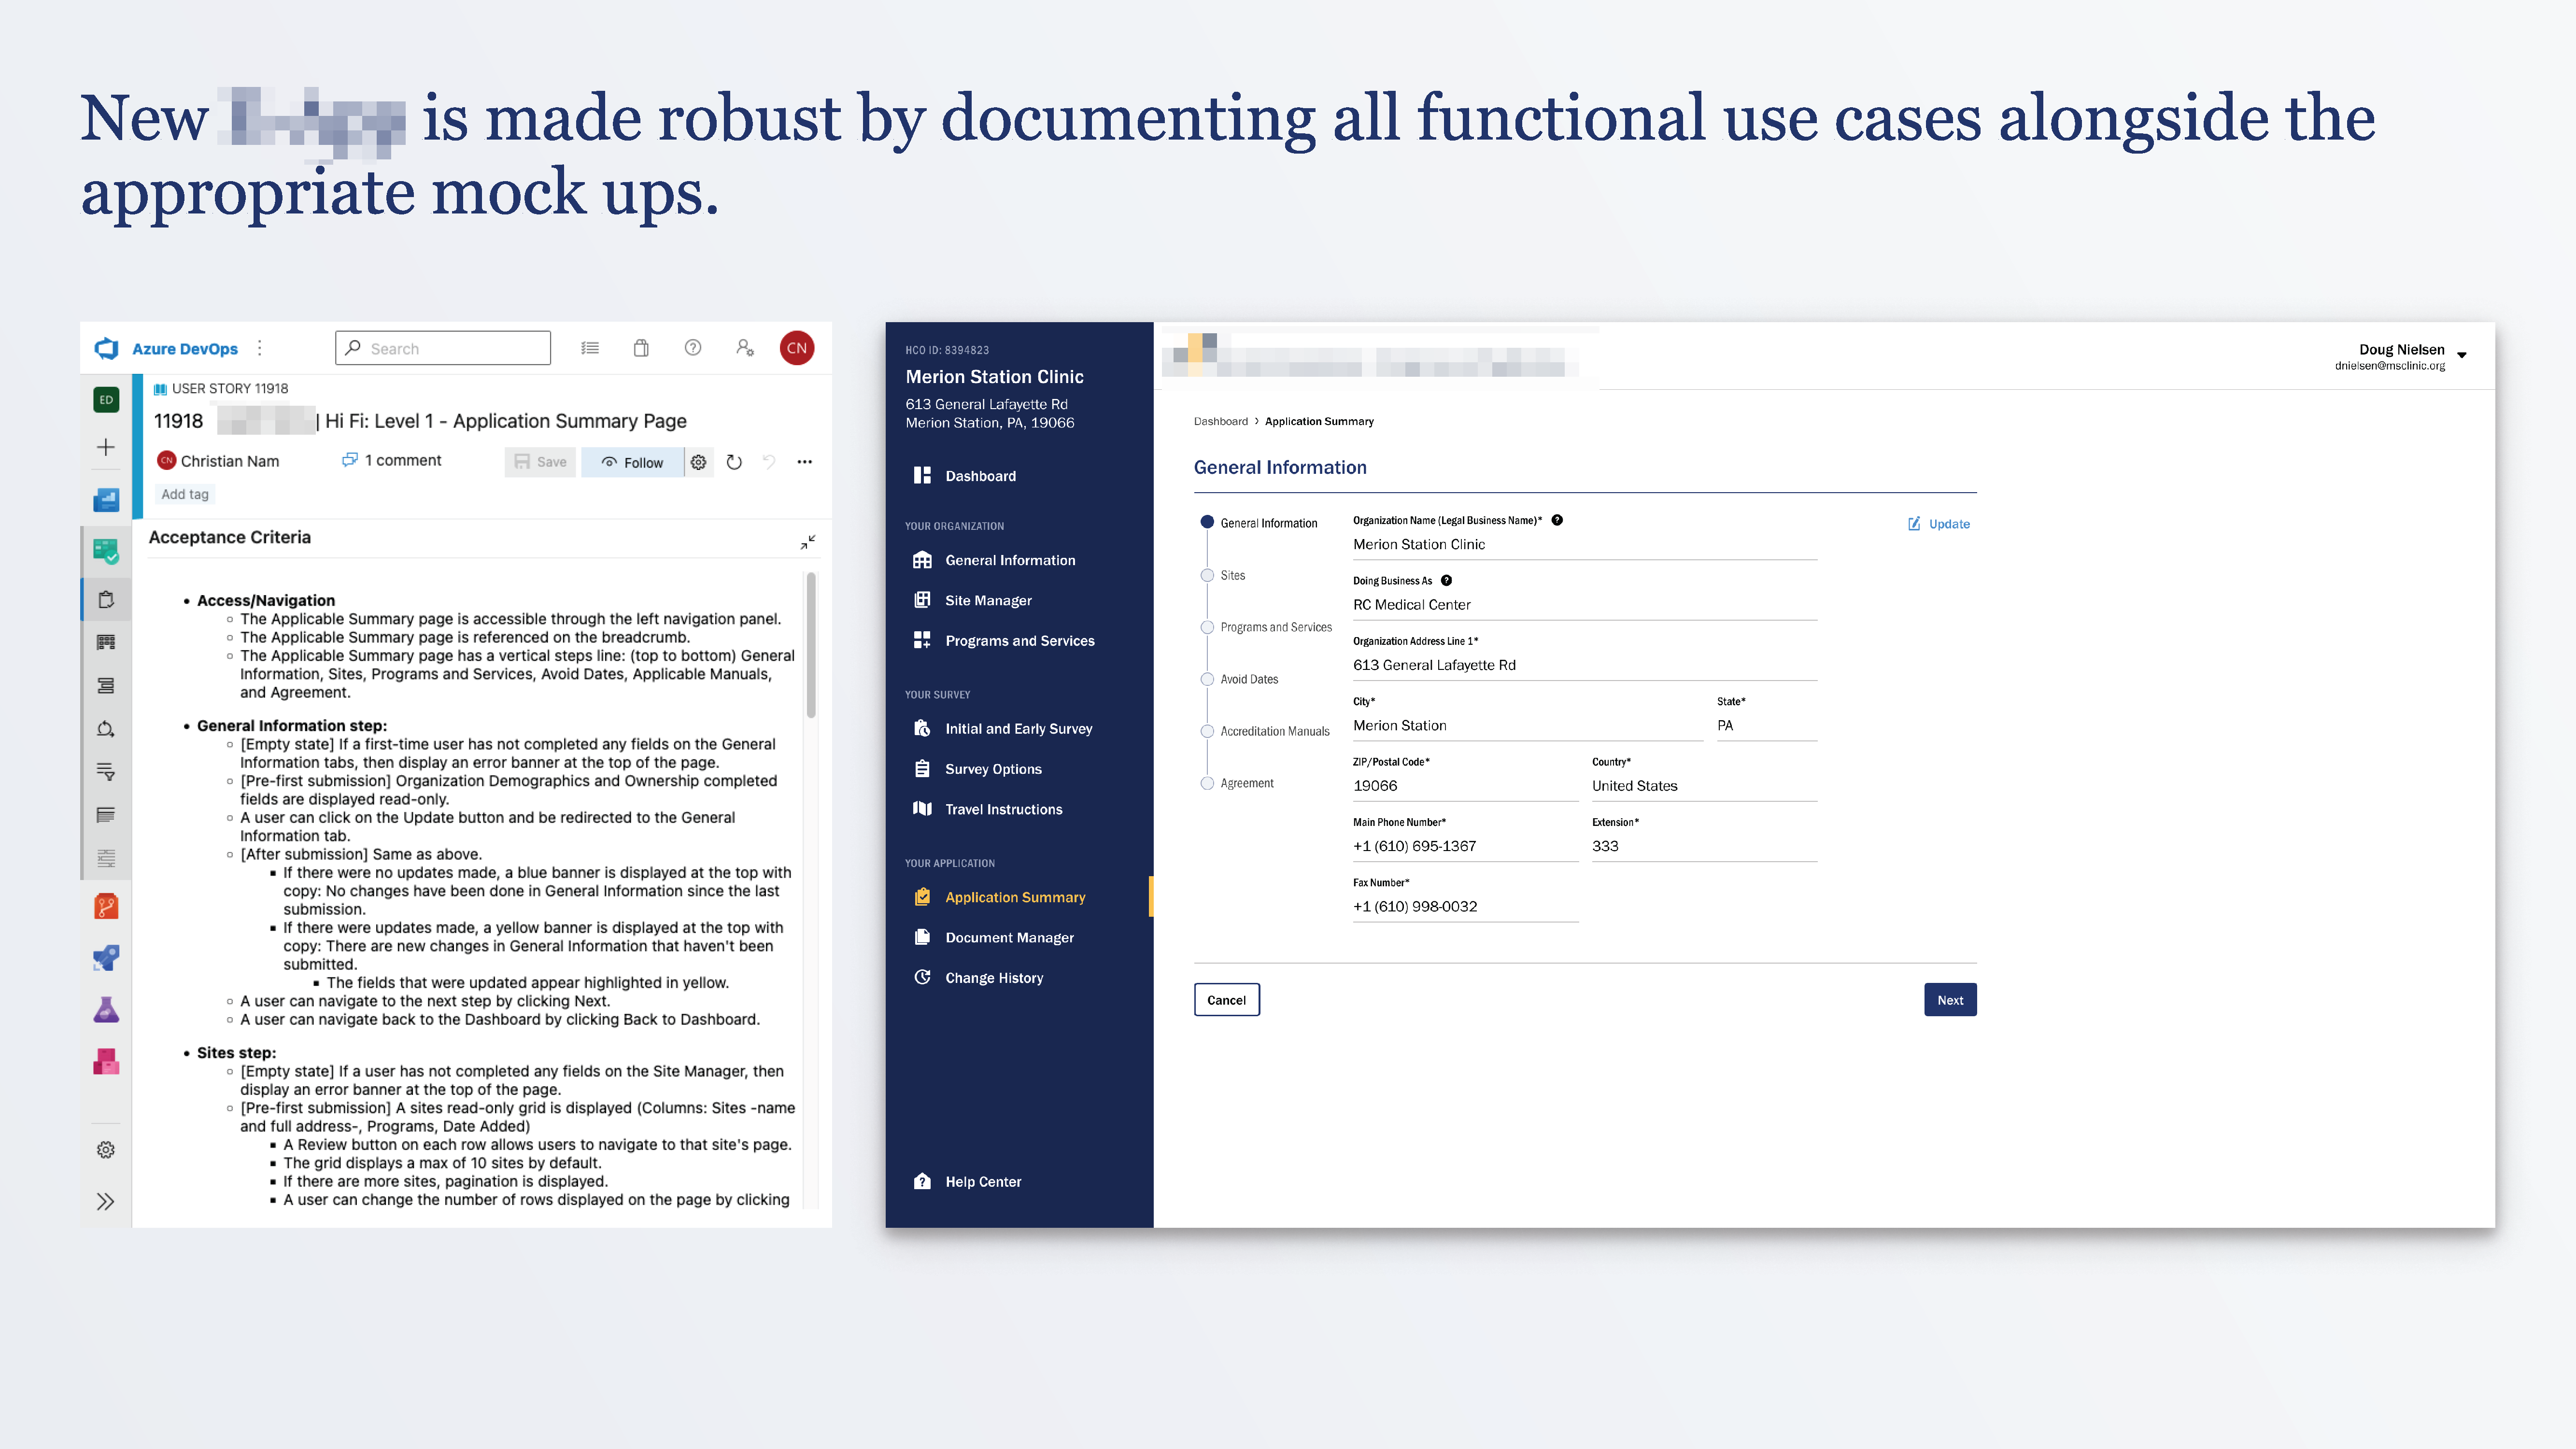Select the Programs and Services step circle
Image resolution: width=2576 pixels, height=1449 pixels.
[x=1207, y=627]
